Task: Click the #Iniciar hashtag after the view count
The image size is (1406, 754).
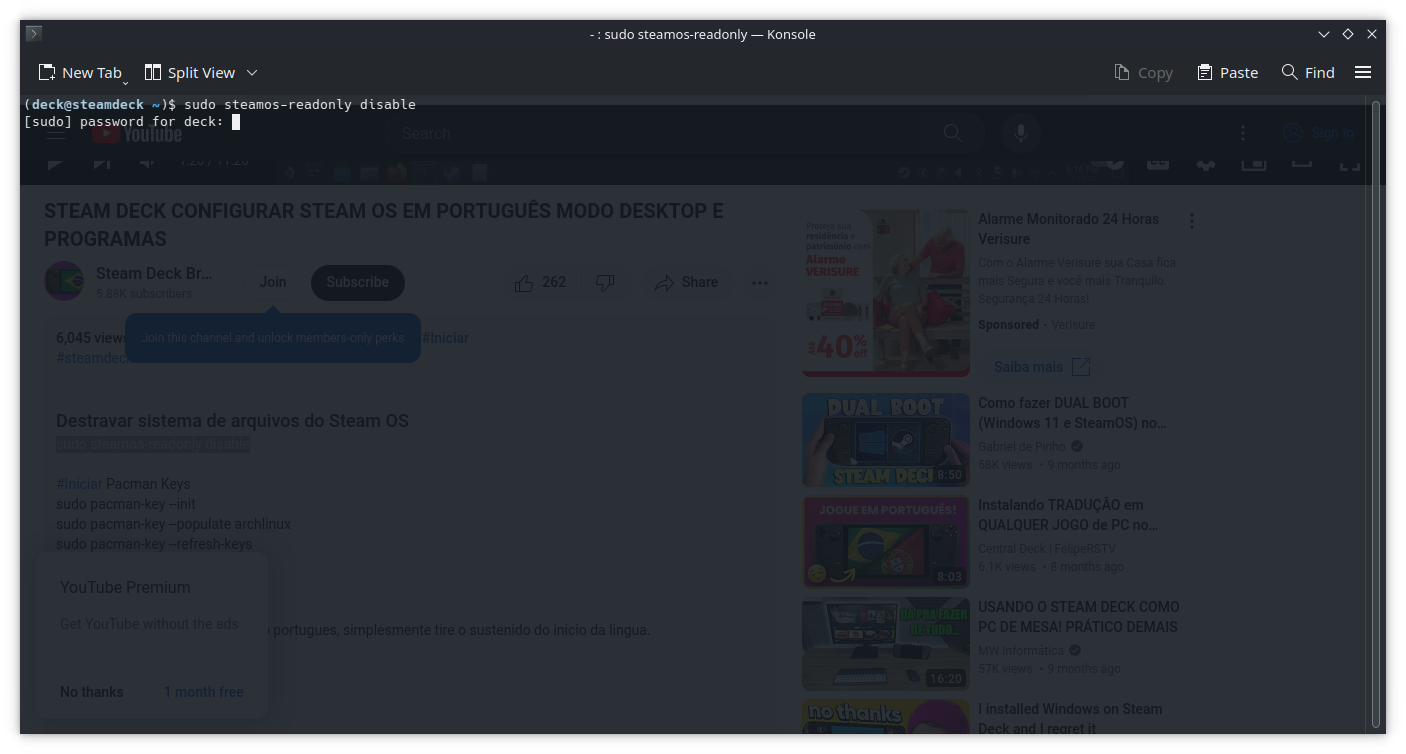Action: click(445, 338)
